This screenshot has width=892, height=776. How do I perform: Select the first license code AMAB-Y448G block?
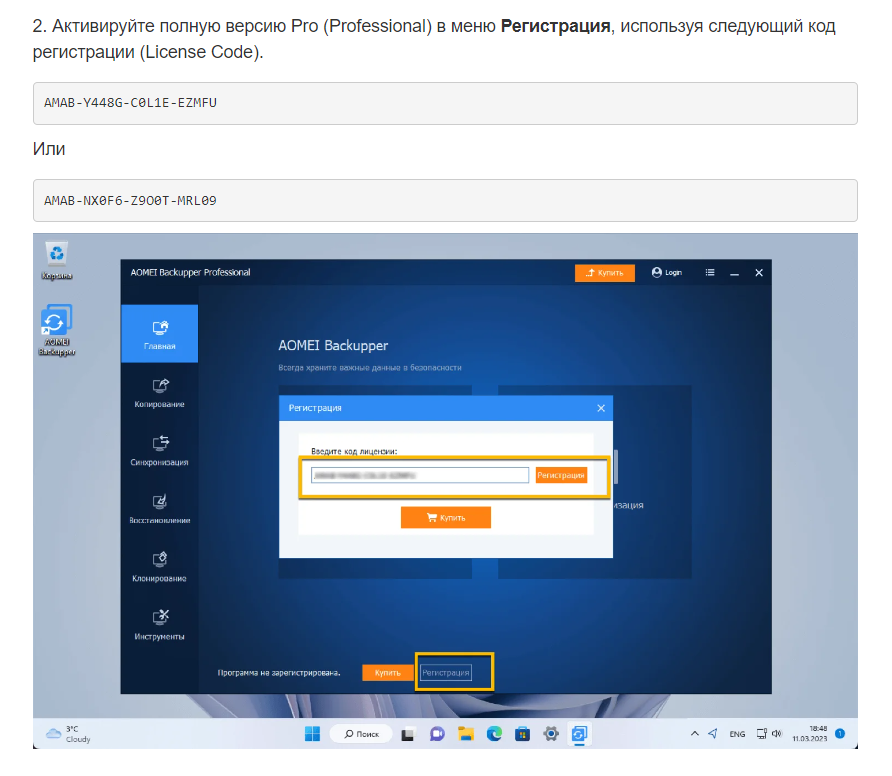[x=445, y=103]
